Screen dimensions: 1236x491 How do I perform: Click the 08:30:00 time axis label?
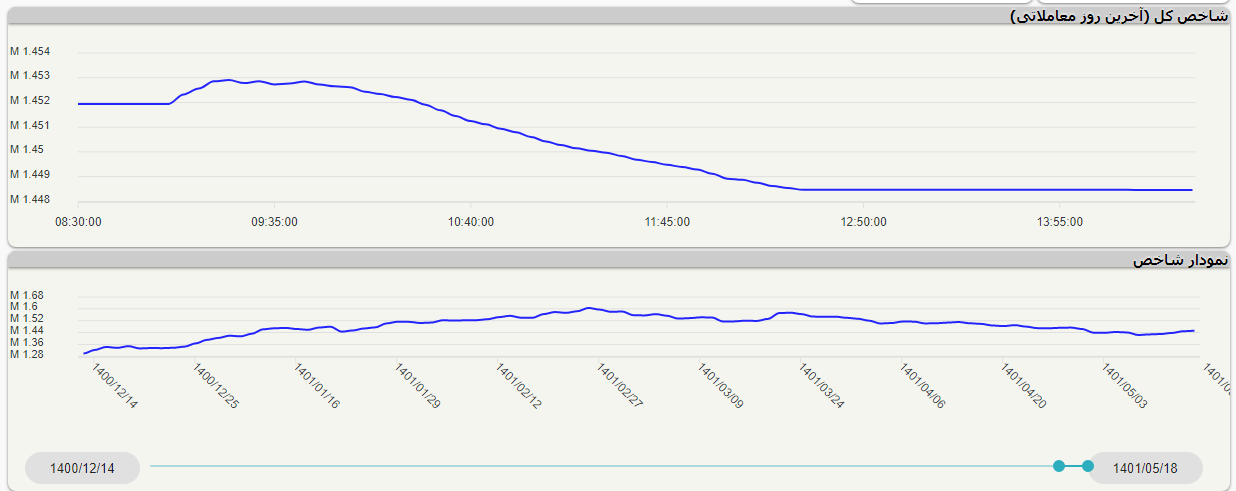pos(77,222)
